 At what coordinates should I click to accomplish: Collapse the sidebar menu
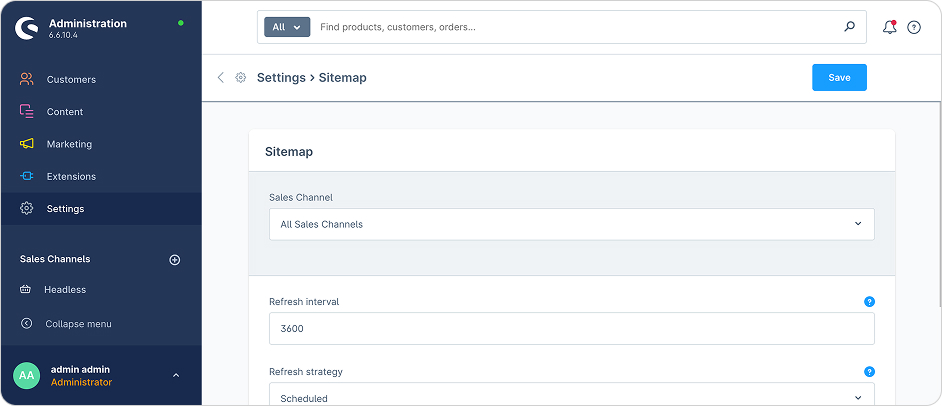(78, 324)
